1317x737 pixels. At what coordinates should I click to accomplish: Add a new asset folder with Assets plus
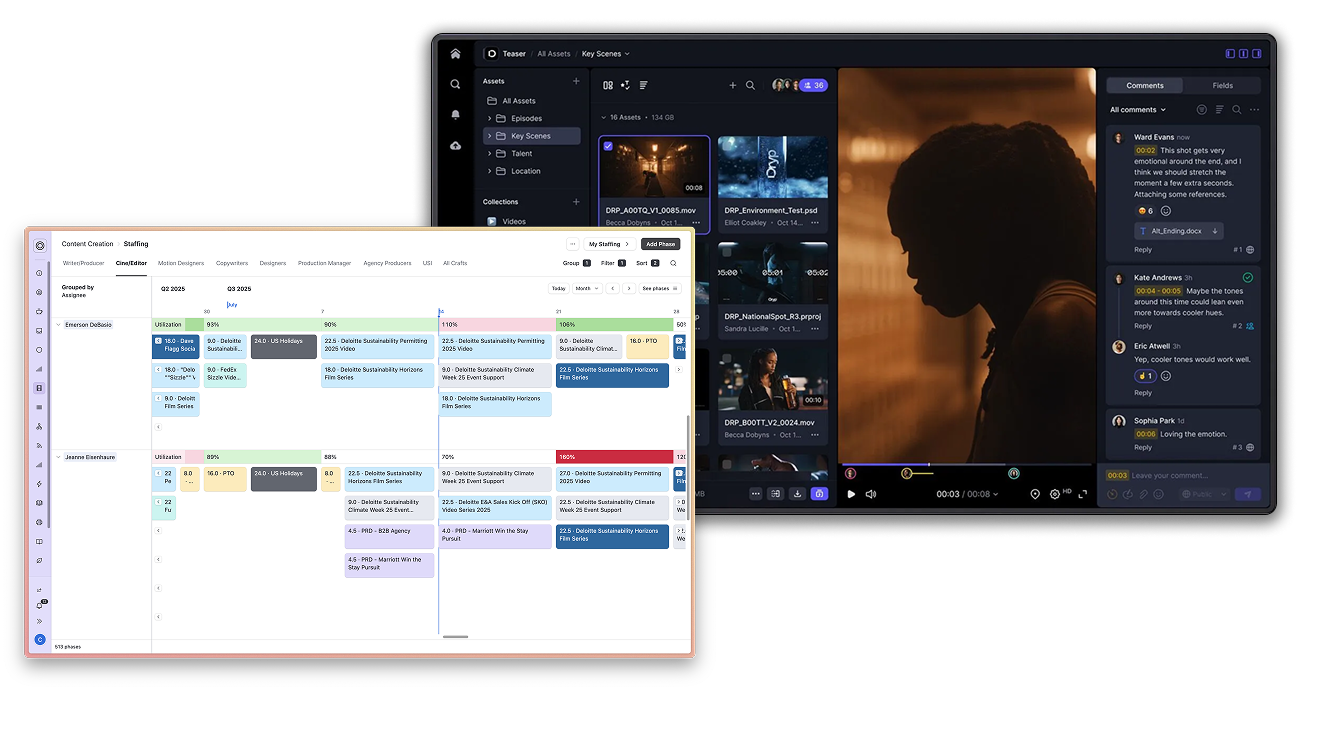576,81
